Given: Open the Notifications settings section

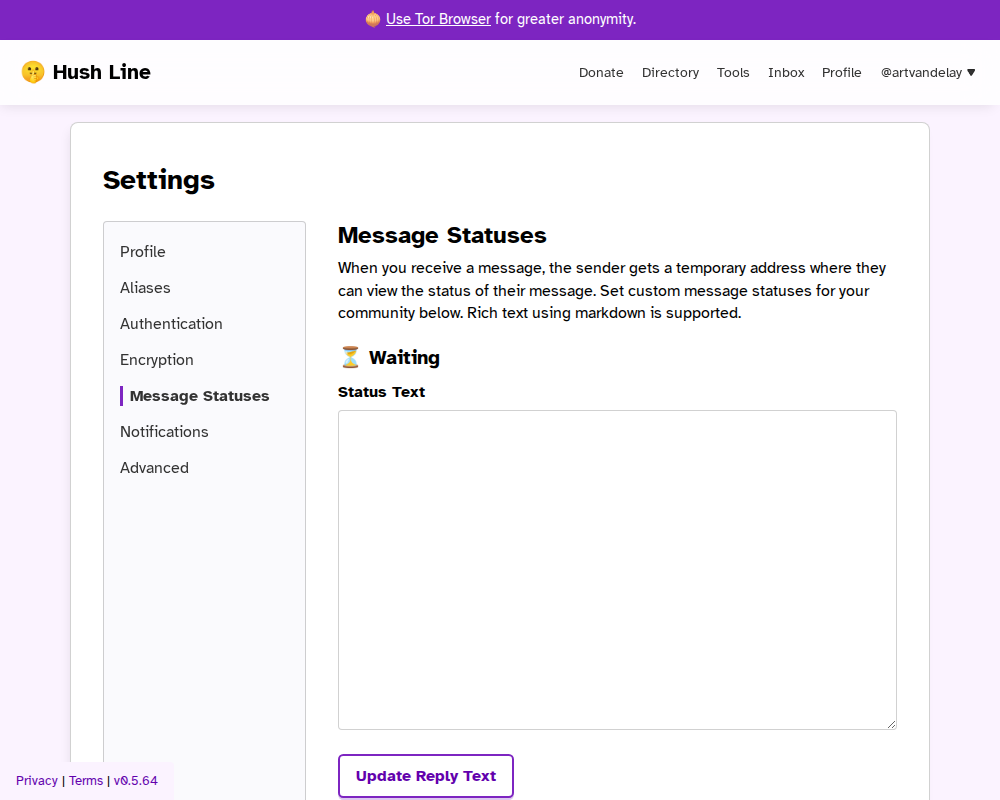Looking at the screenshot, I should point(164,432).
